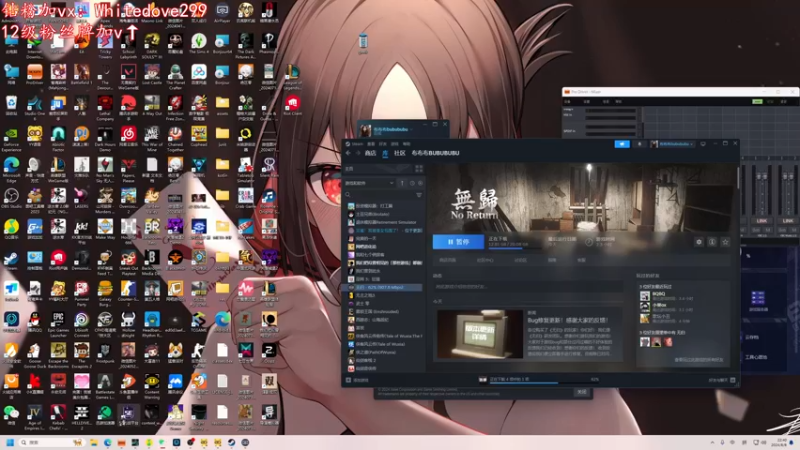Open Papers, Please desktop icon
This screenshot has width=800, height=450.
(128, 168)
